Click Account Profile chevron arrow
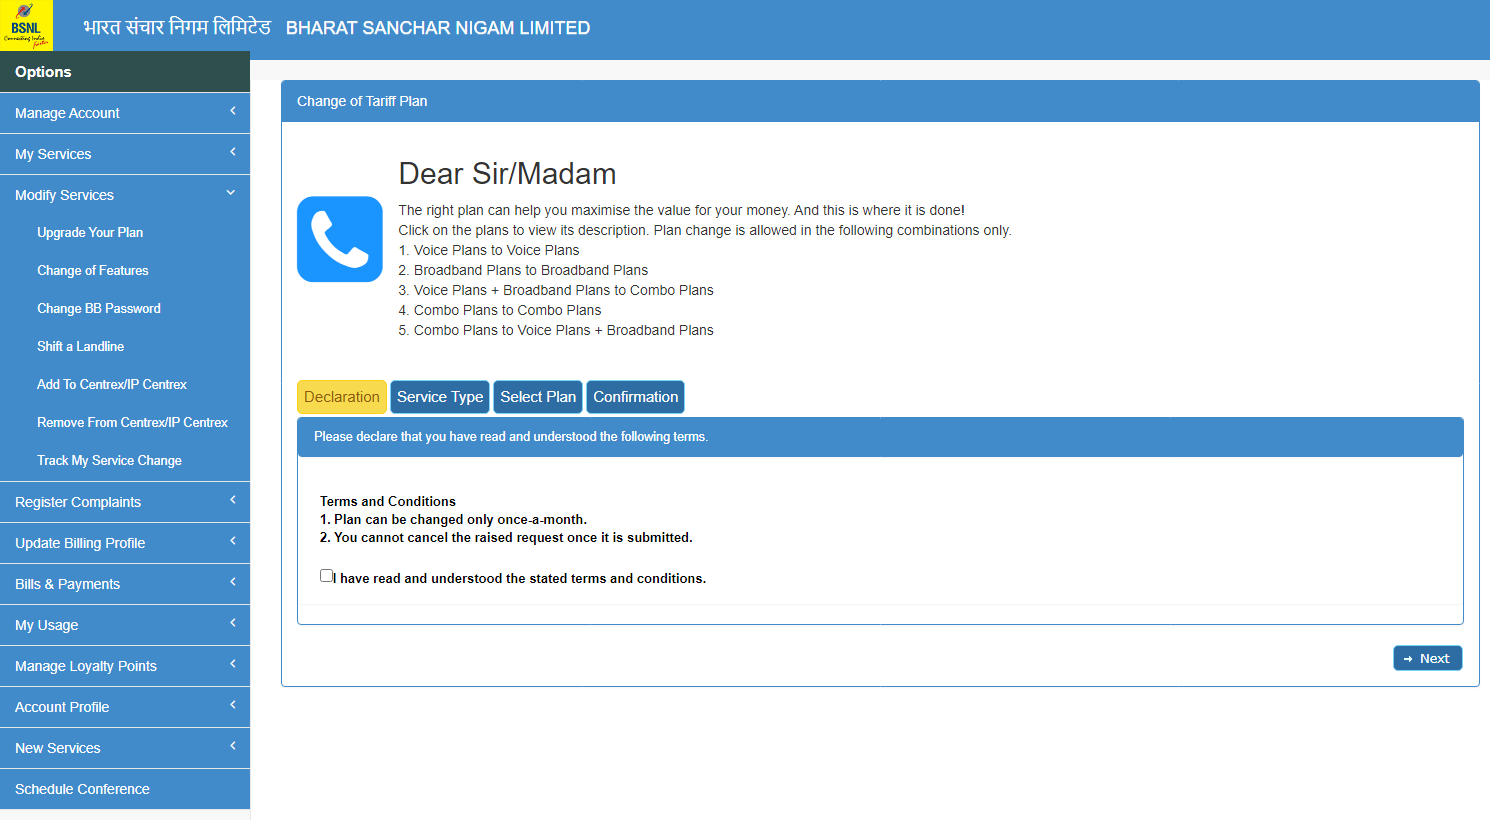Image resolution: width=1490 pixels, height=820 pixels. [233, 705]
